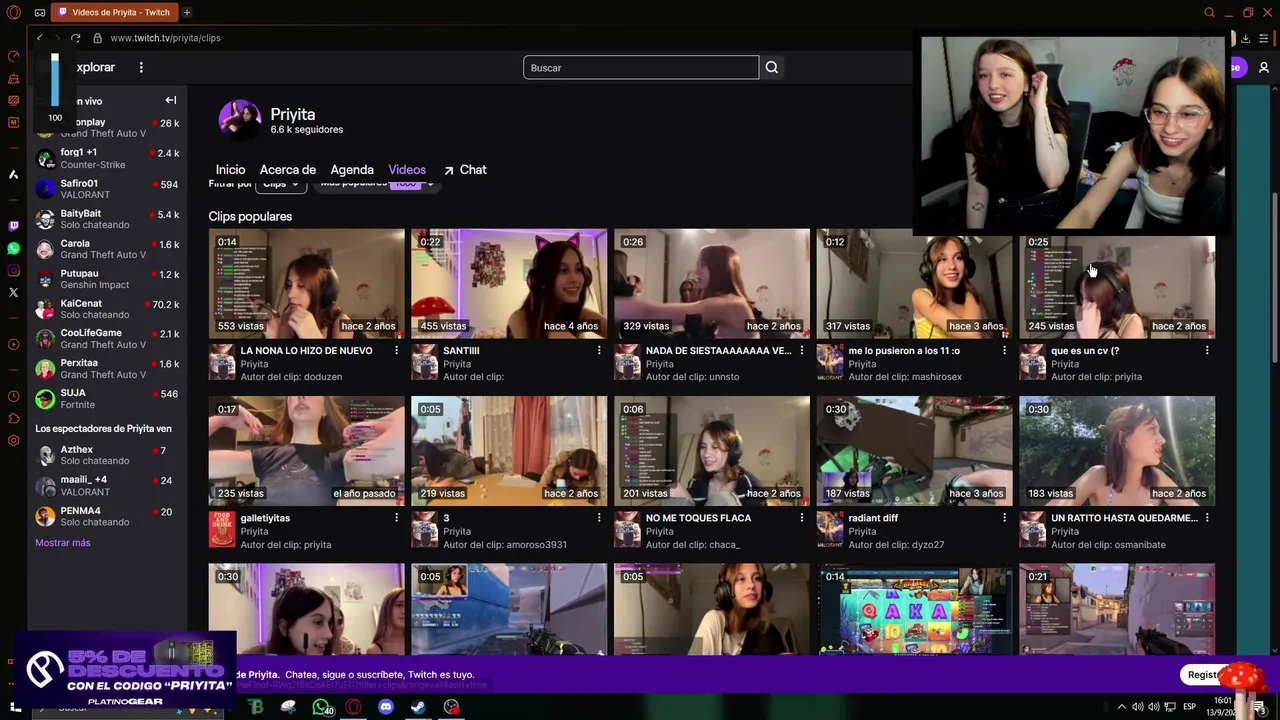Open the three-dot menu next to Explorar

[141, 67]
